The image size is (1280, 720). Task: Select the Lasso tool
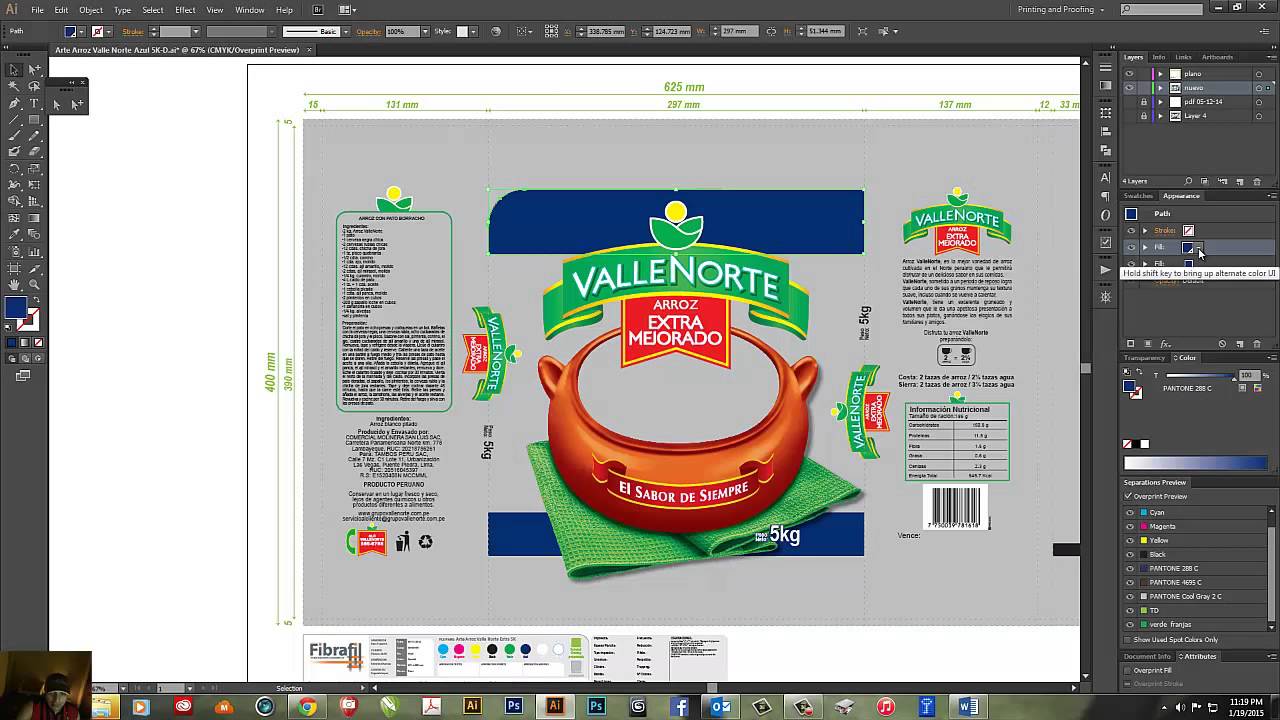34,86
